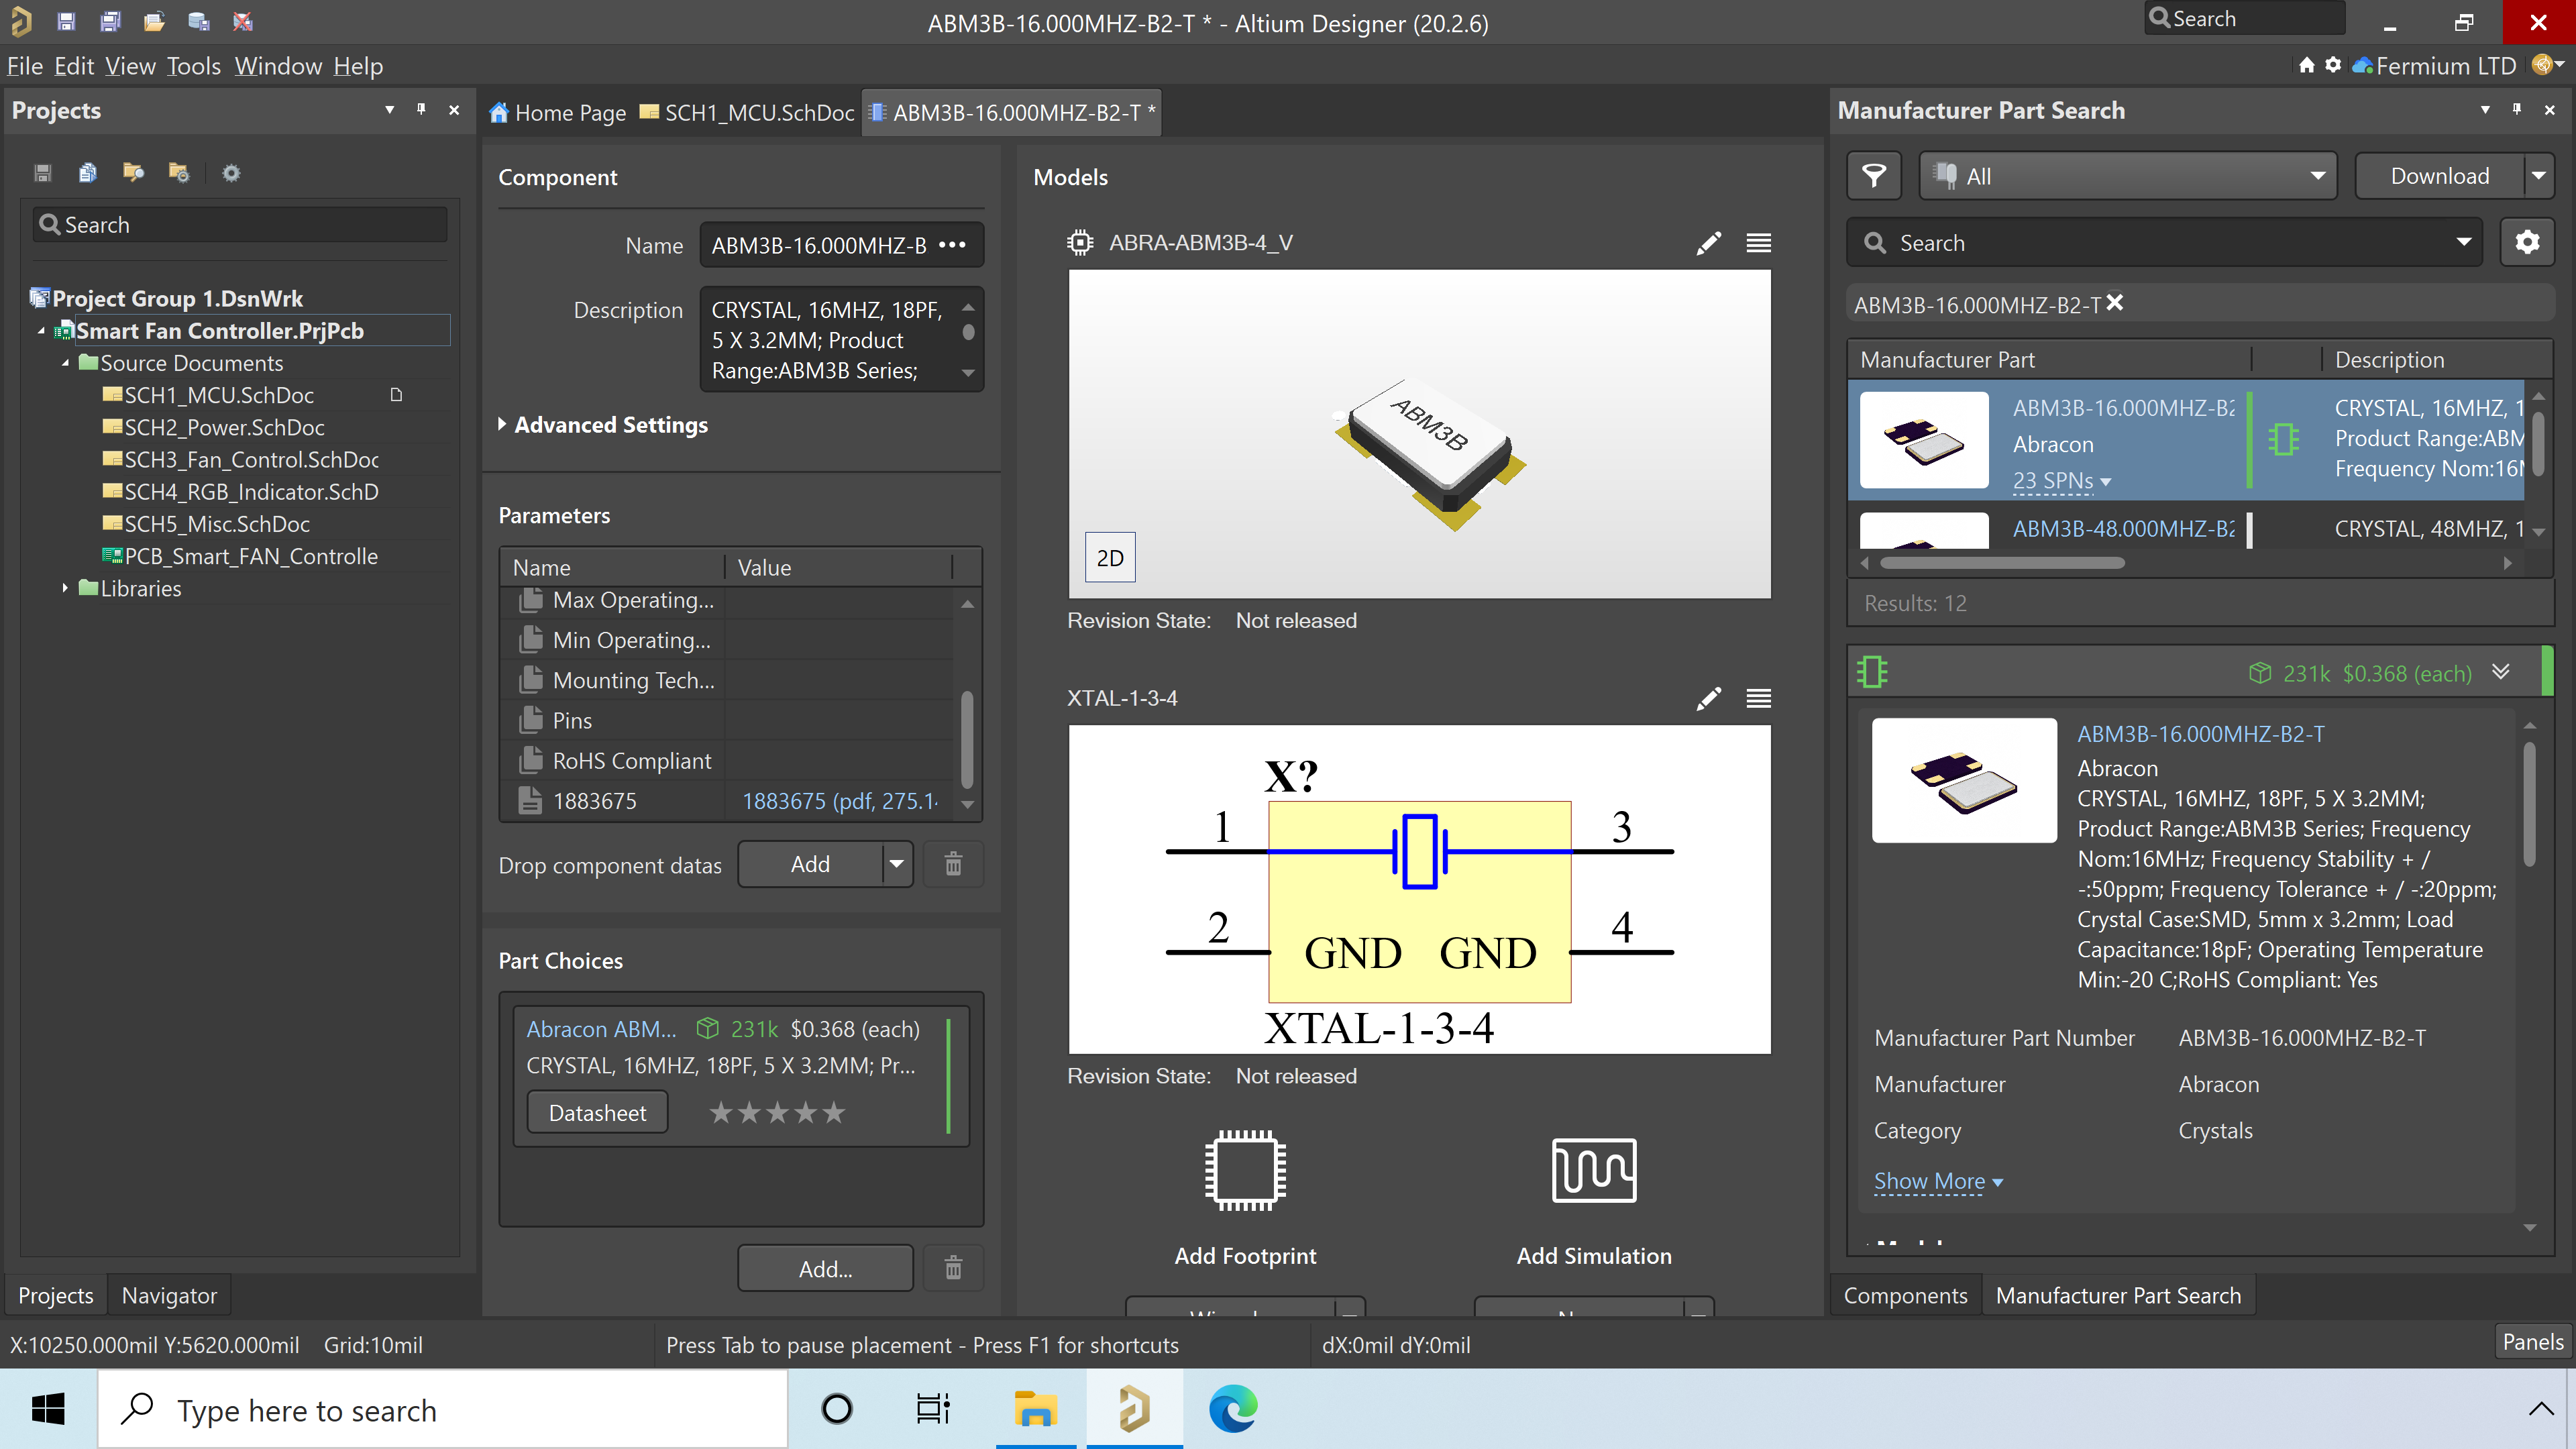Viewport: 2576px width, 1449px height.
Task: Toggle the 2D view button in model viewer
Action: pyautogui.click(x=1111, y=557)
